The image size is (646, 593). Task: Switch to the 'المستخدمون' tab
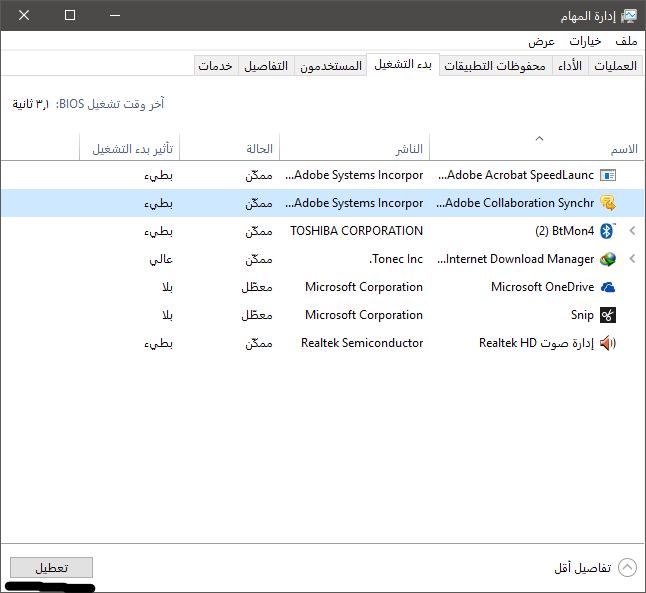click(331, 66)
